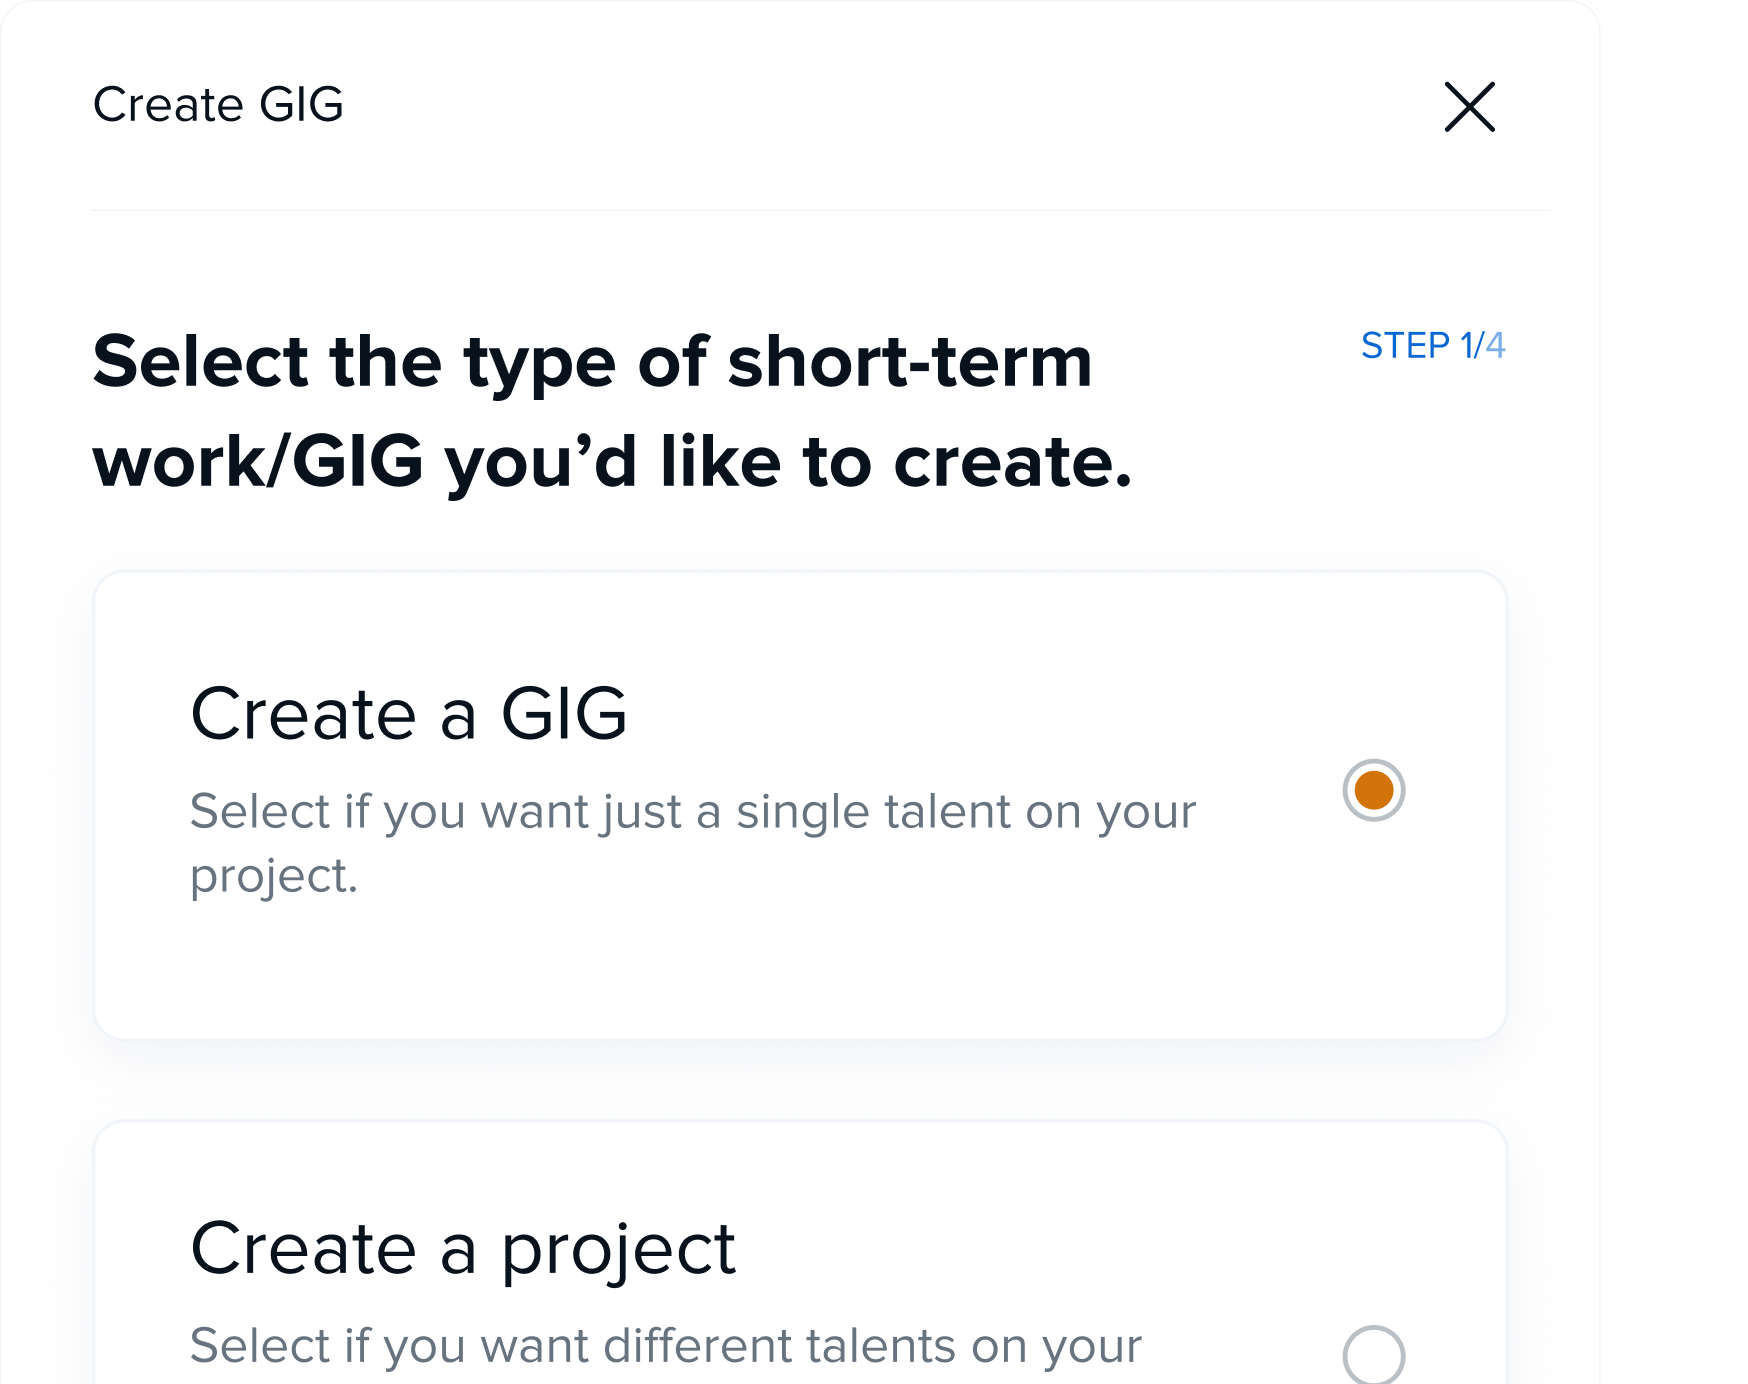Viewport: 1748px width, 1384px height.
Task: Click the word "project." in the GIG card
Action: (x=273, y=877)
